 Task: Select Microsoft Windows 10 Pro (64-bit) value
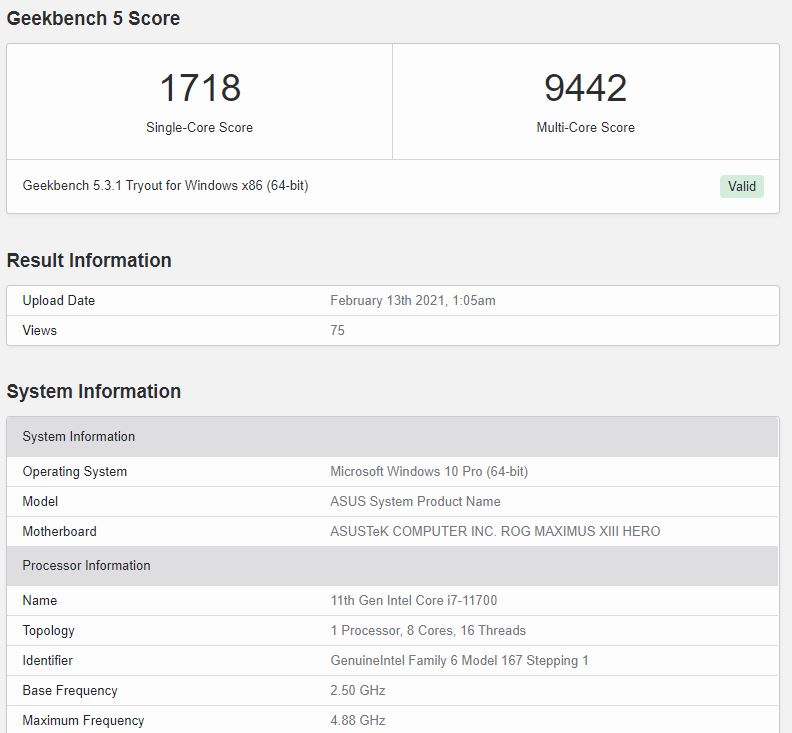pyautogui.click(x=429, y=471)
